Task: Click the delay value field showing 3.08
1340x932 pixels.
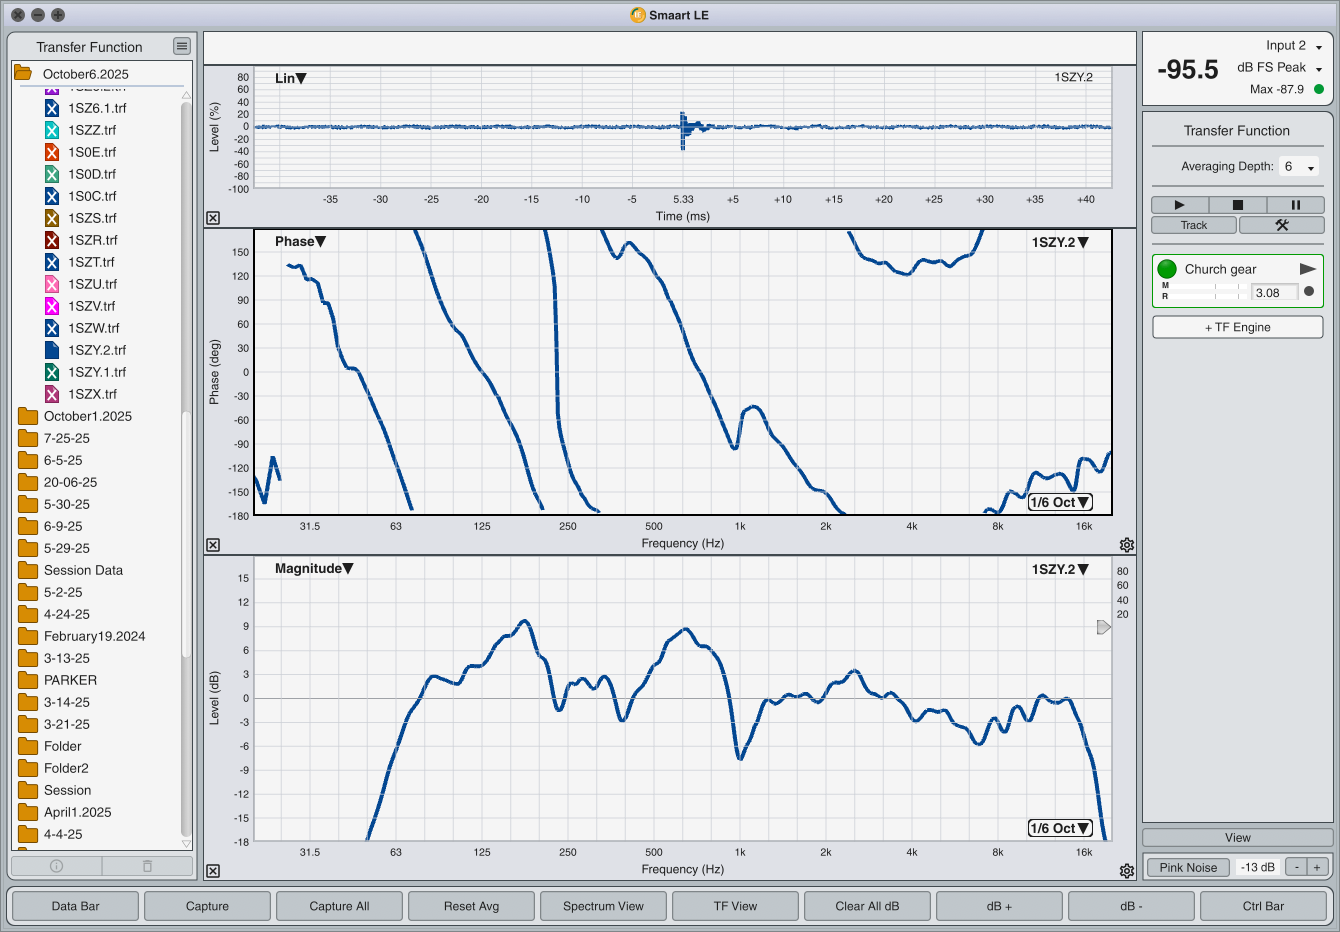Action: [x=1274, y=293]
